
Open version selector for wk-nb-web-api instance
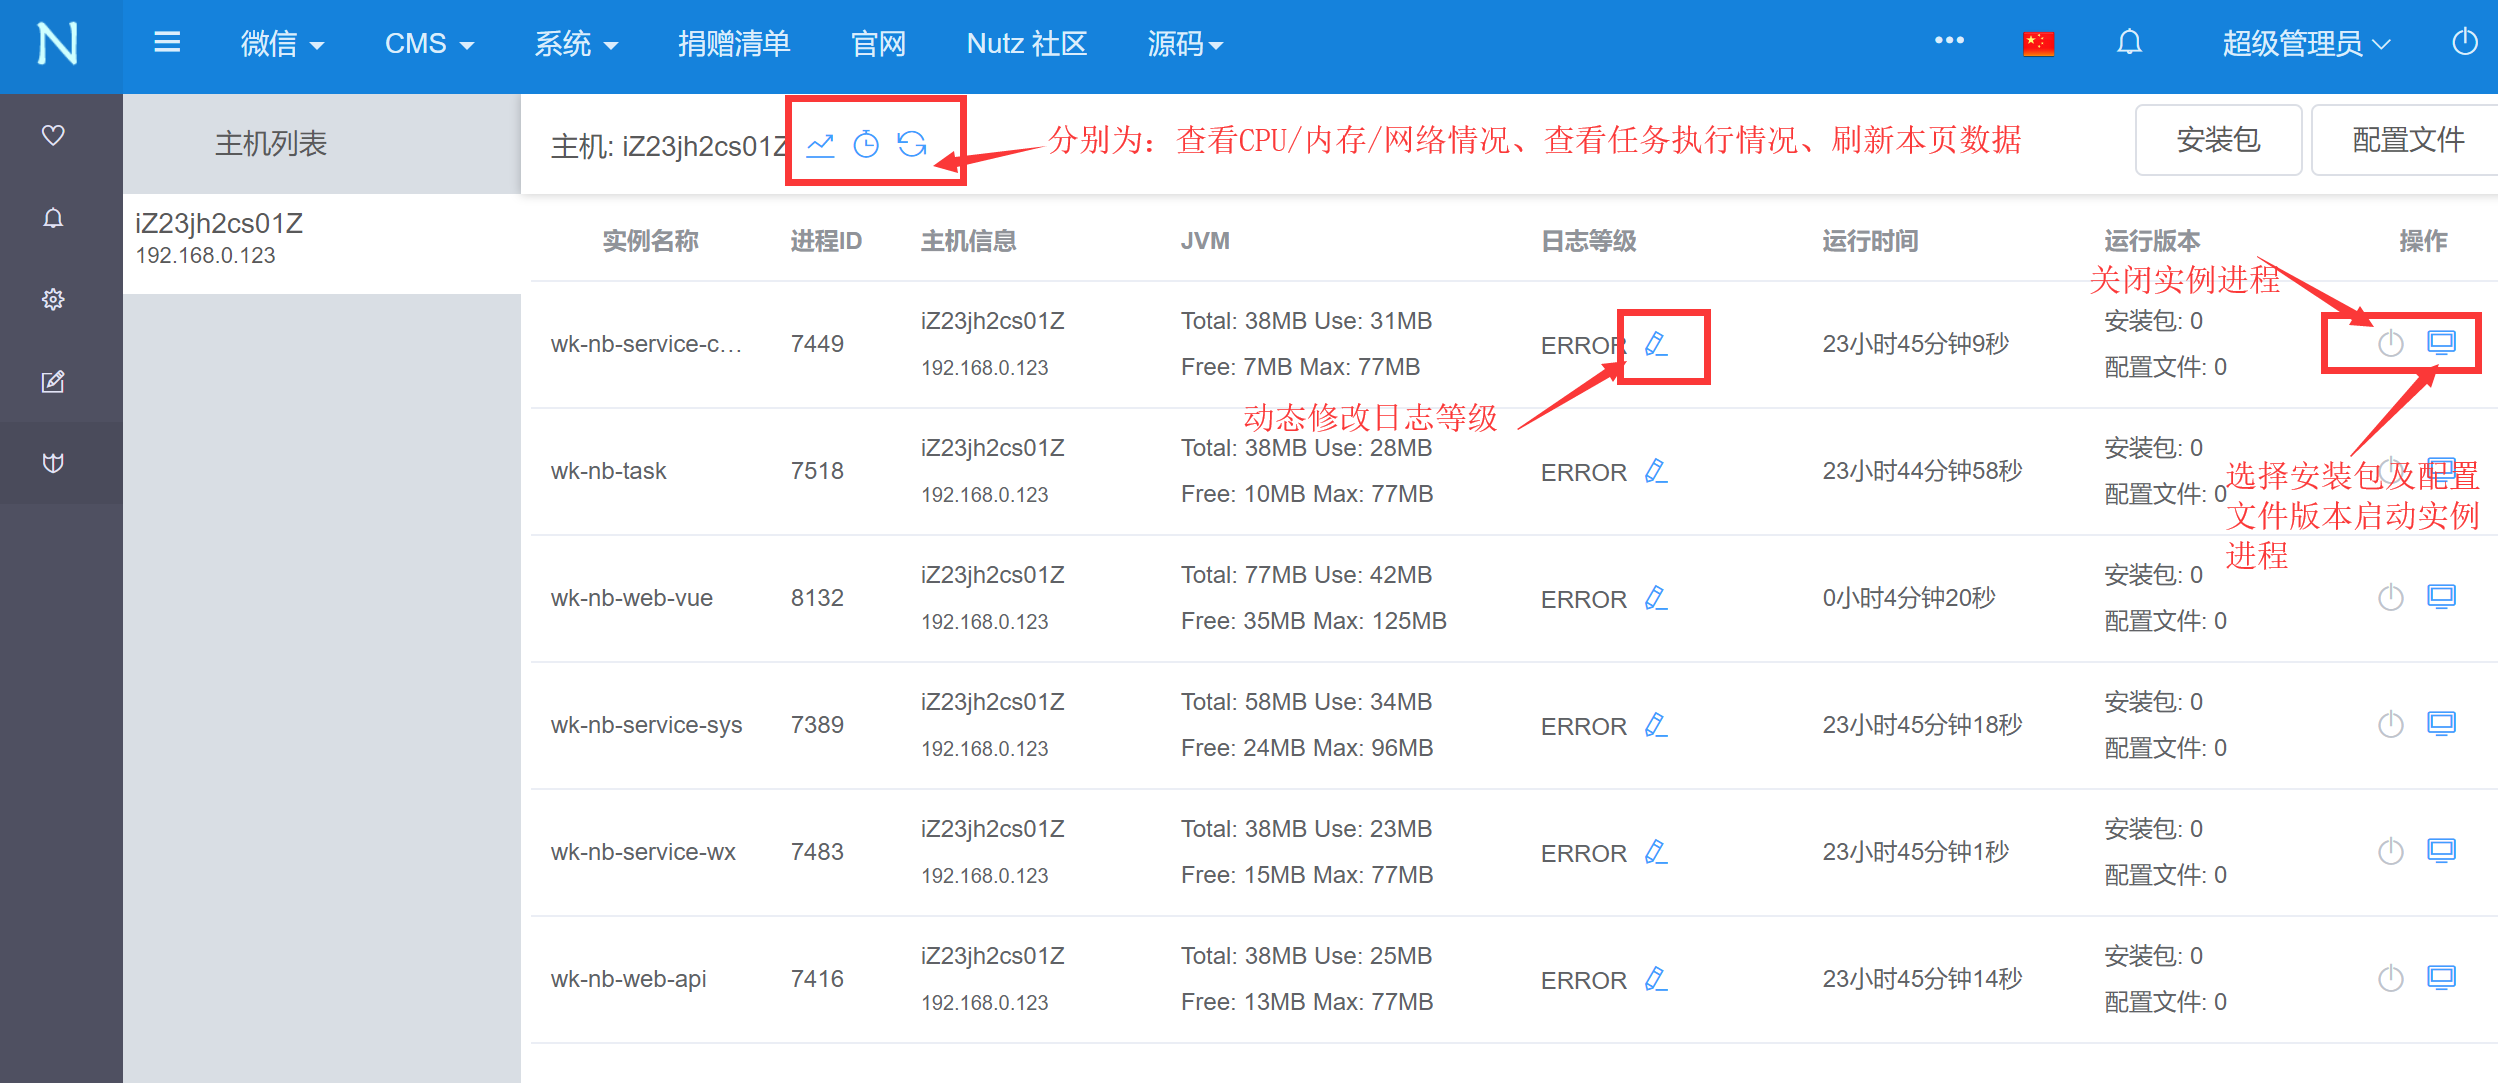[x=2442, y=978]
